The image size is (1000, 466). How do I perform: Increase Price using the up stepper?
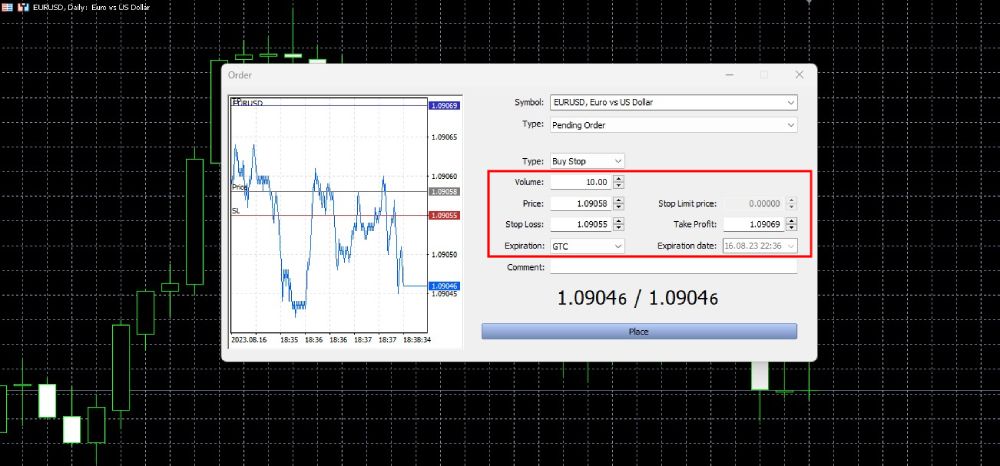click(x=619, y=200)
